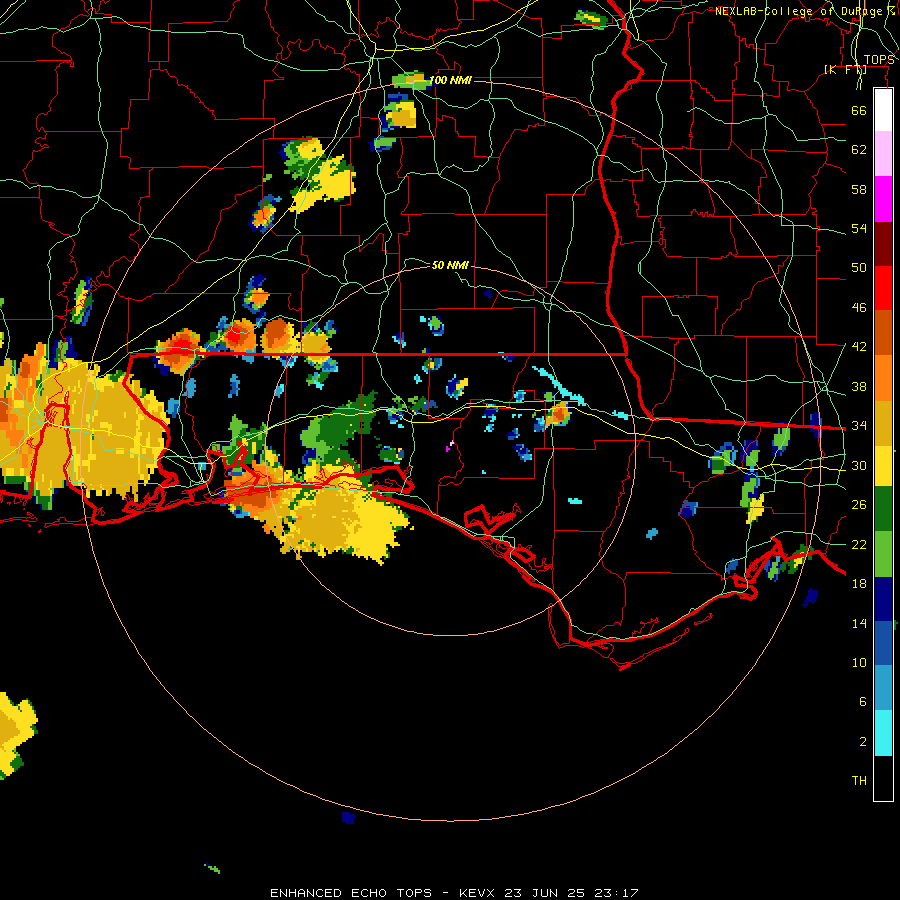Pick the maroon dark red legend swatch
Image resolution: width=900 pixels, height=900 pixels.
pyautogui.click(x=883, y=243)
